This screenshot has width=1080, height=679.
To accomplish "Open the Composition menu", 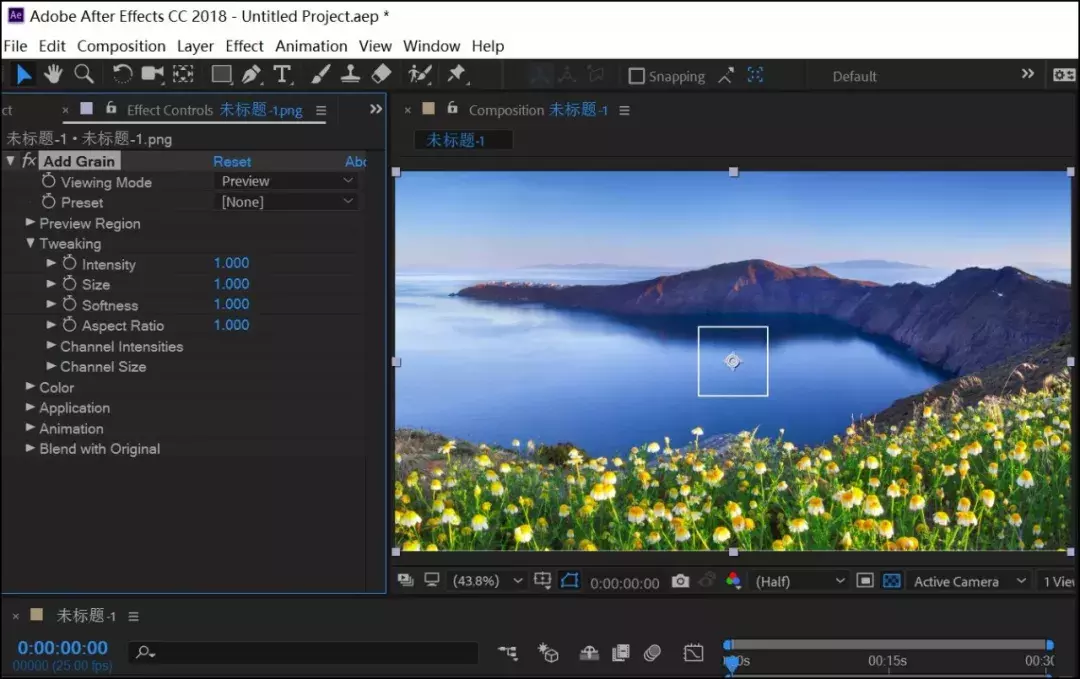I will [121, 46].
